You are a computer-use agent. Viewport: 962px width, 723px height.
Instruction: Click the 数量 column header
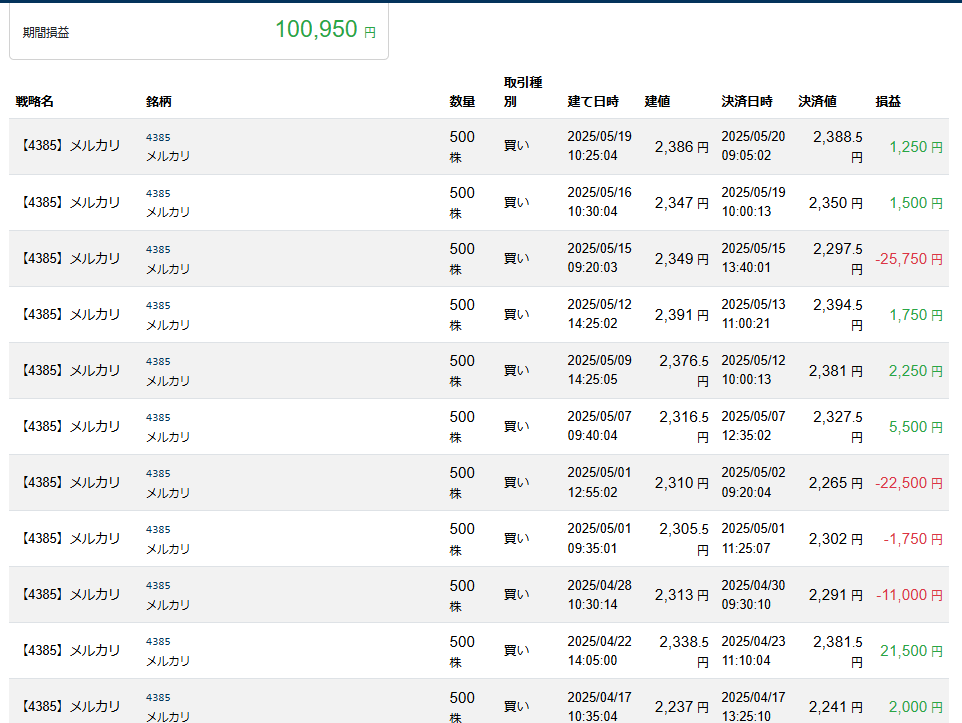click(x=462, y=101)
